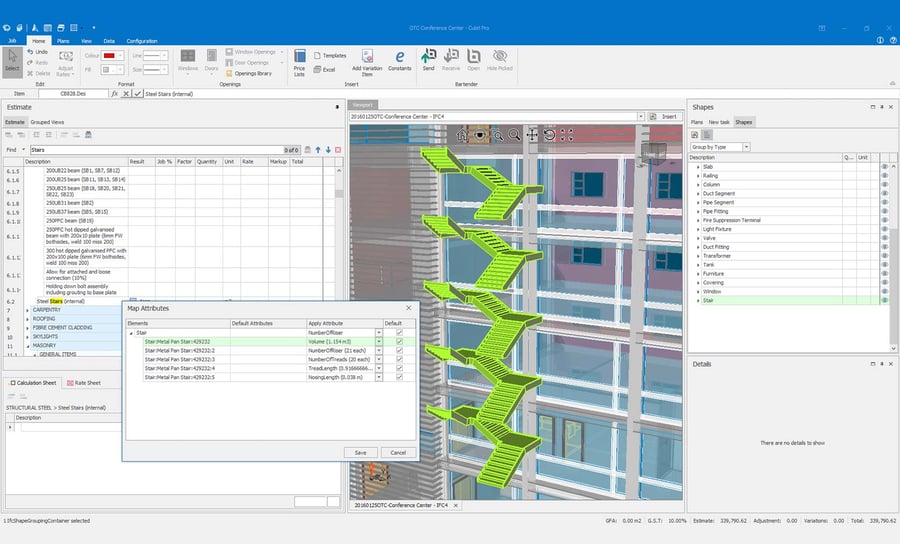Click the Excel insert button
This screenshot has height=544, width=900.
coord(324,69)
